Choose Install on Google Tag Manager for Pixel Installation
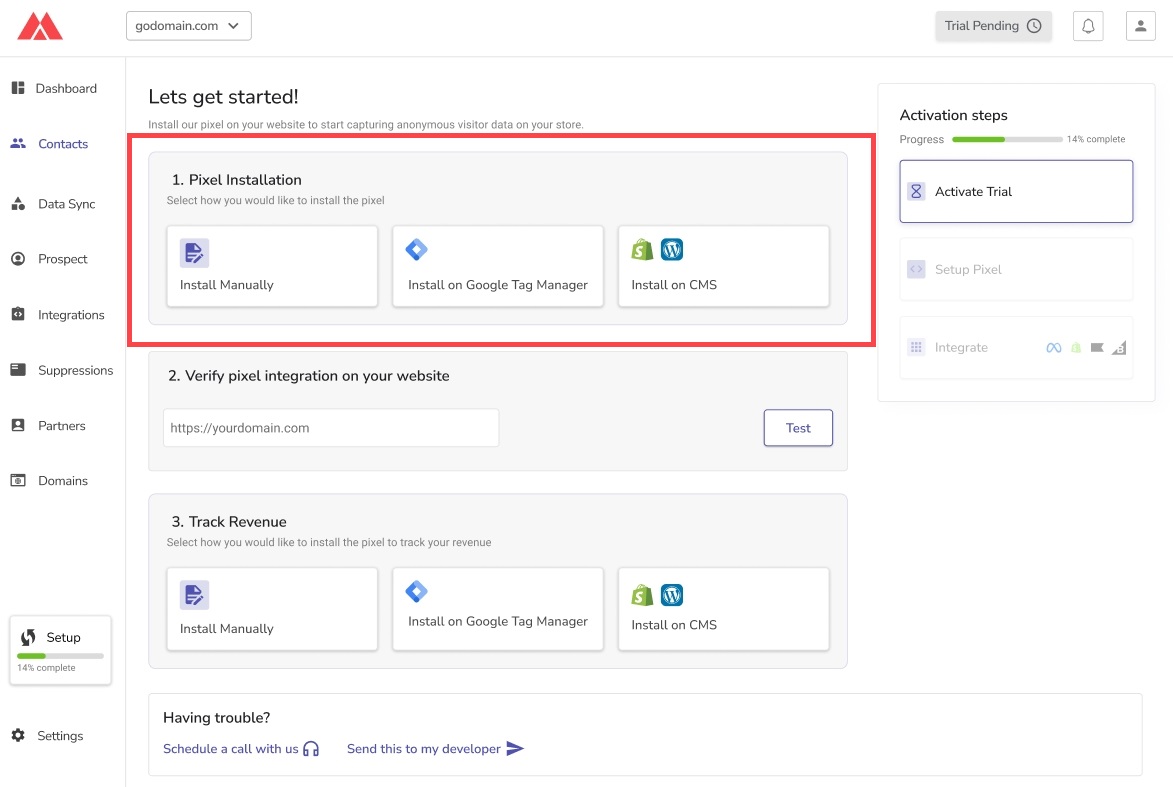 point(497,266)
